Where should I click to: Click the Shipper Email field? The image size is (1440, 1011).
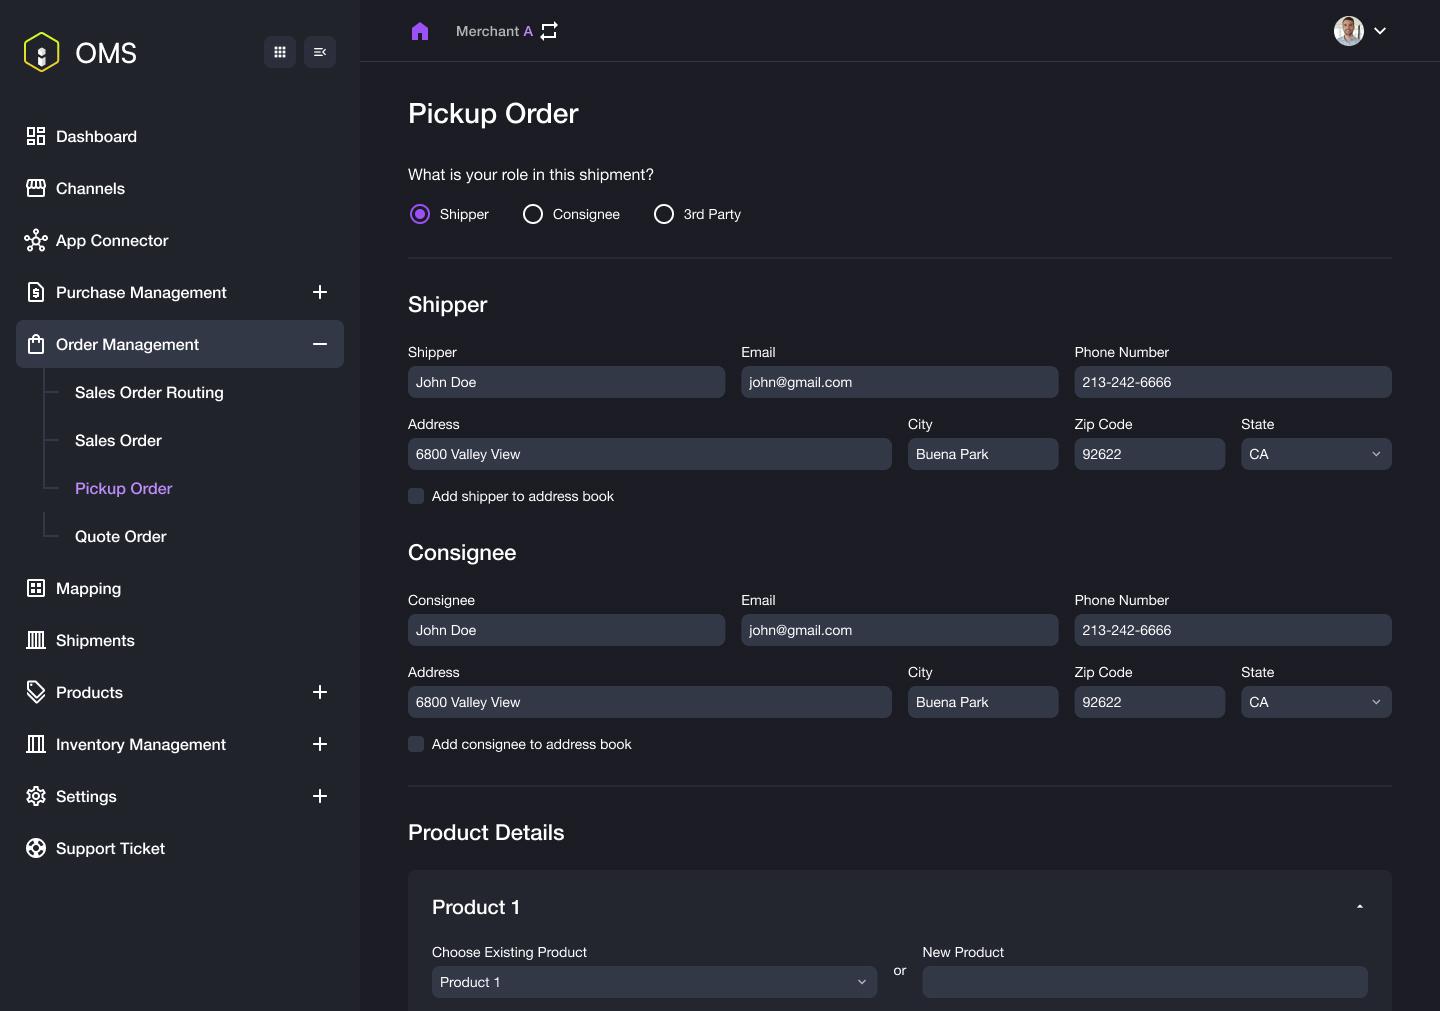pos(900,382)
